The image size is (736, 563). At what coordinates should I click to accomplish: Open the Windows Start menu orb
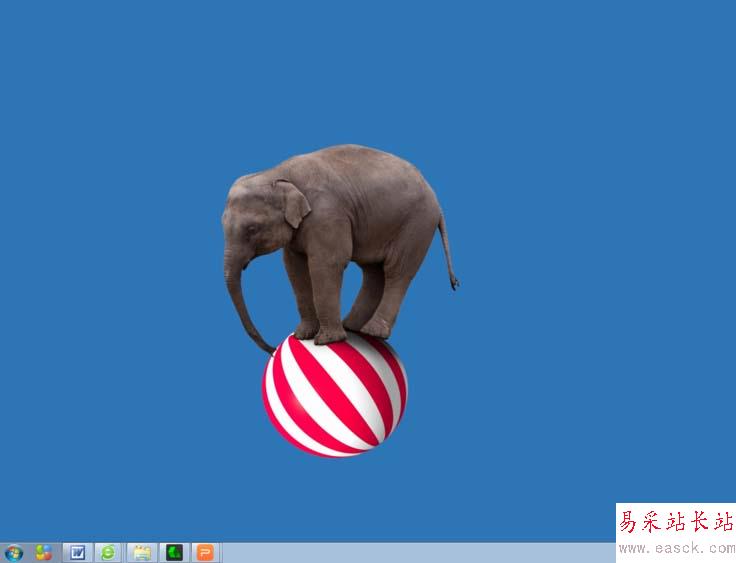[x=13, y=553]
